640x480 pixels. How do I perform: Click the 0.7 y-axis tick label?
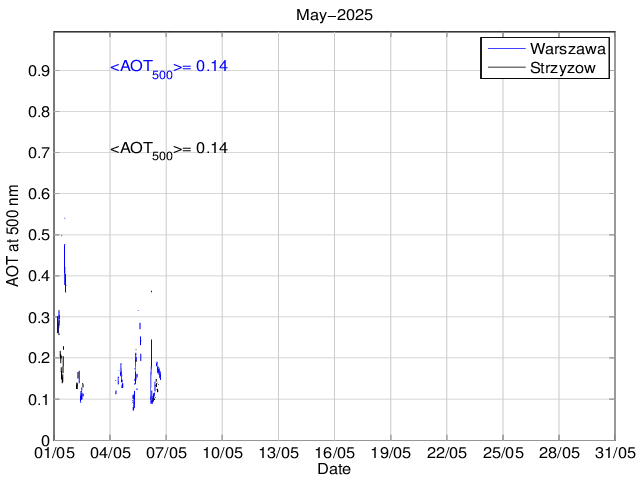point(39,153)
